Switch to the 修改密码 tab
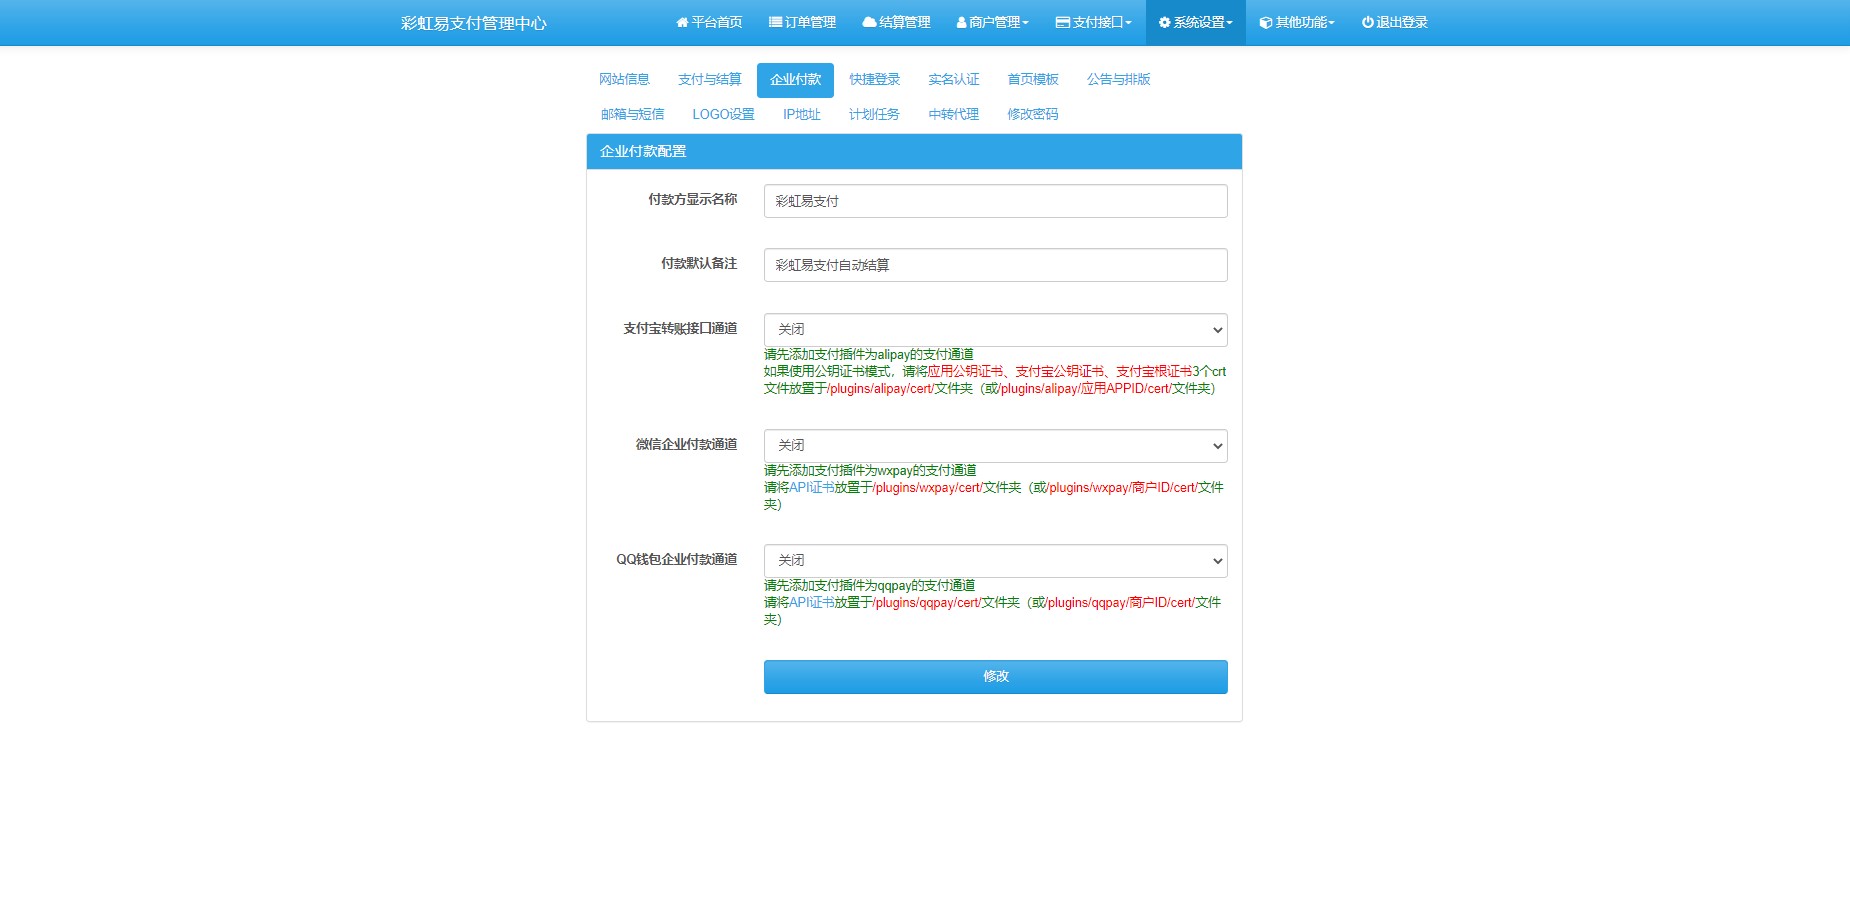The image size is (1850, 912). (1032, 114)
